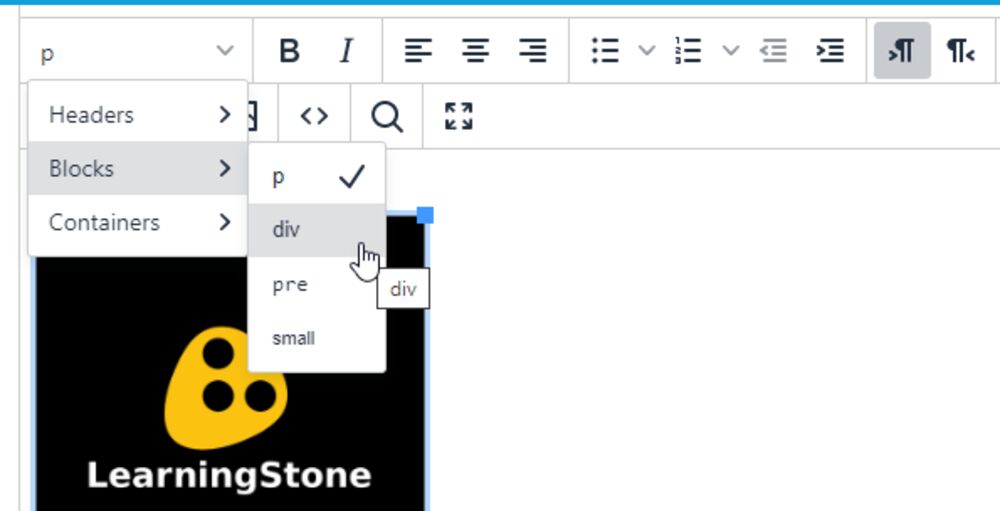Insert a numbered list
The image size is (1000, 511).
pyautogui.click(x=689, y=51)
